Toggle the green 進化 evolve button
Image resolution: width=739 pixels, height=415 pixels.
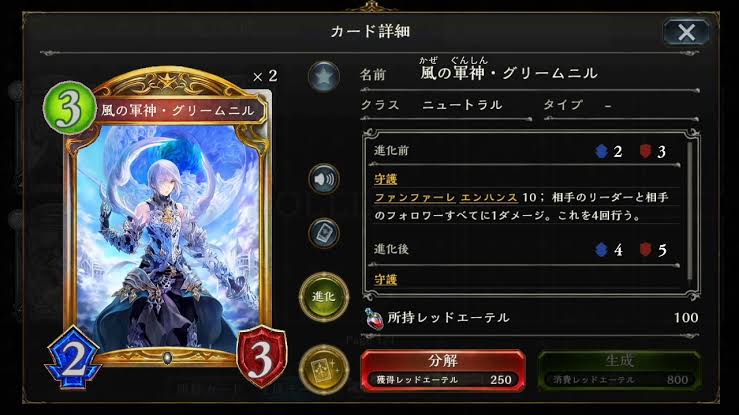324,297
